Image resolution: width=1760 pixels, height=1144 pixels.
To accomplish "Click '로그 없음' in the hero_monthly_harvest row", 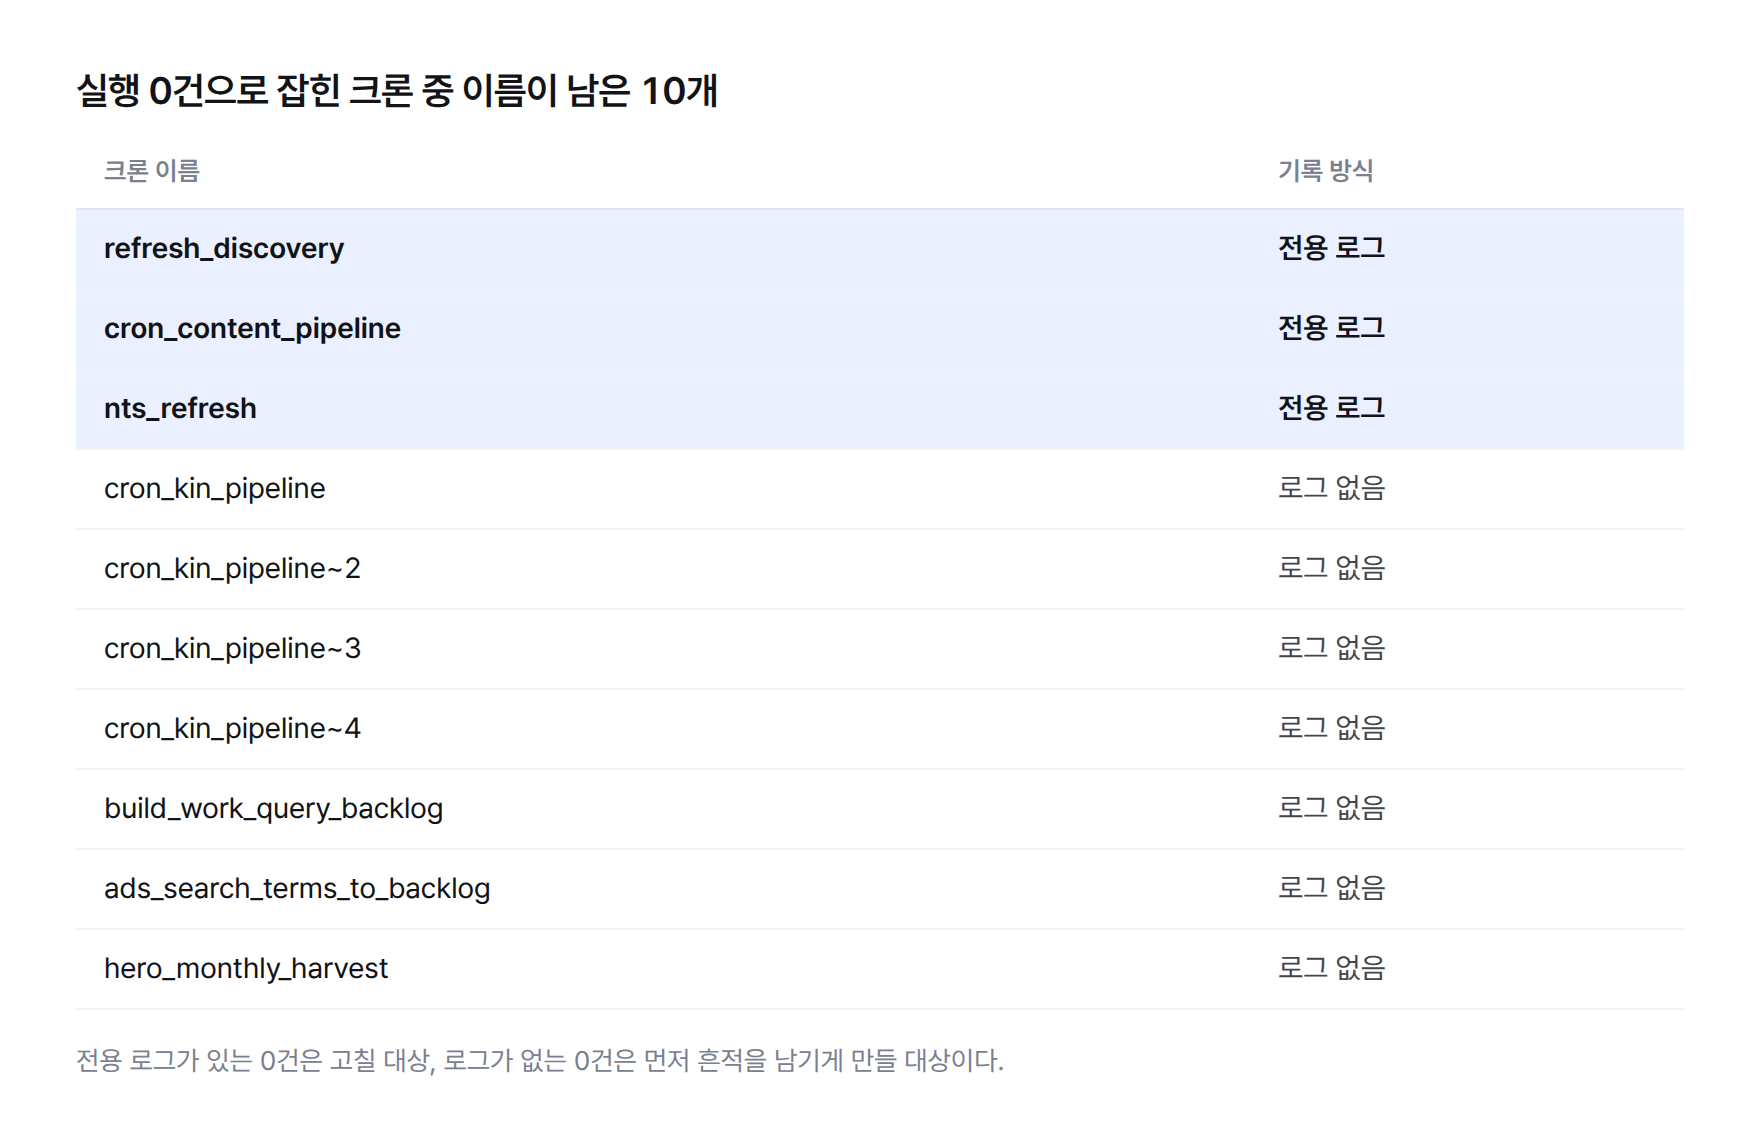I will pos(1331,968).
